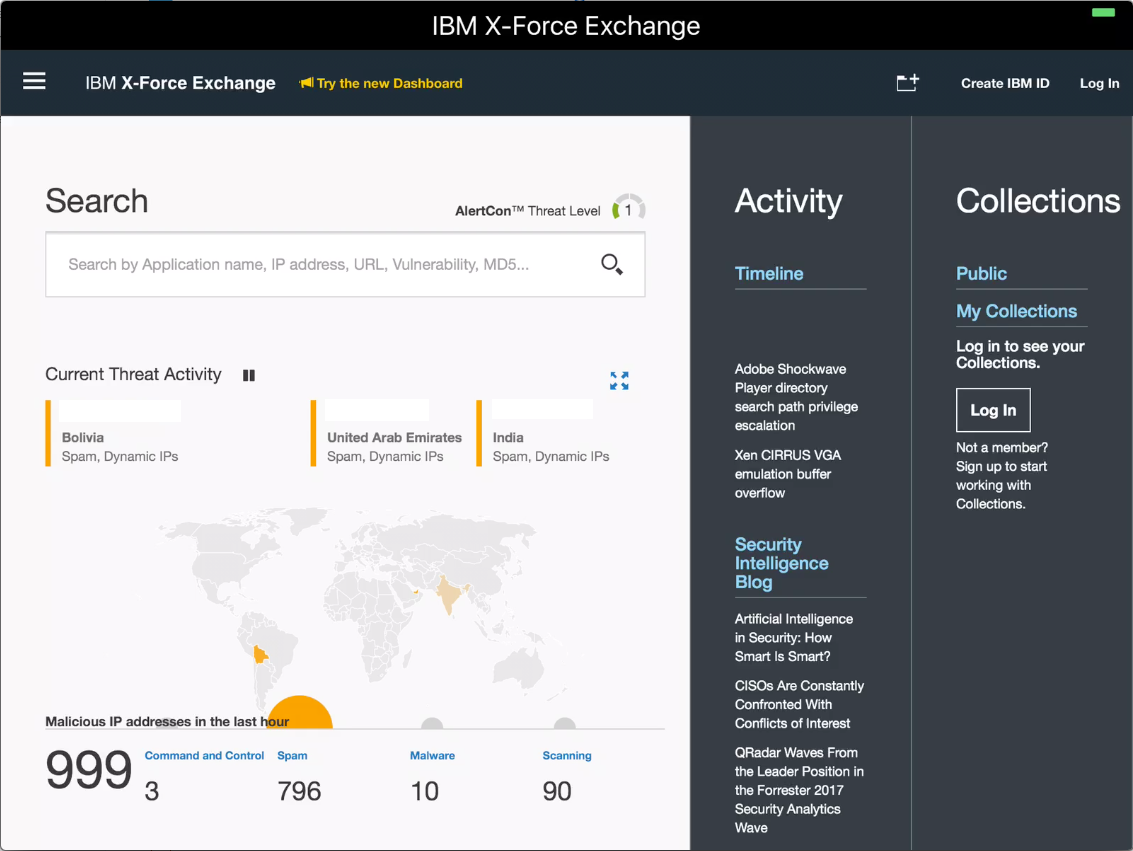Click the search input field
Viewport: 1133px width, 851px height.
click(345, 264)
